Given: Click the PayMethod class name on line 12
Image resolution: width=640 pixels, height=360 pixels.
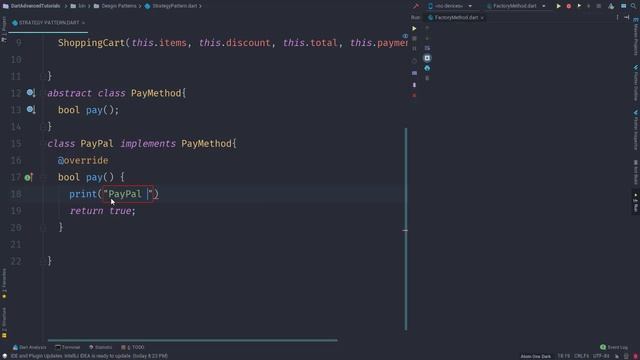Looking at the screenshot, I should 156,93.
